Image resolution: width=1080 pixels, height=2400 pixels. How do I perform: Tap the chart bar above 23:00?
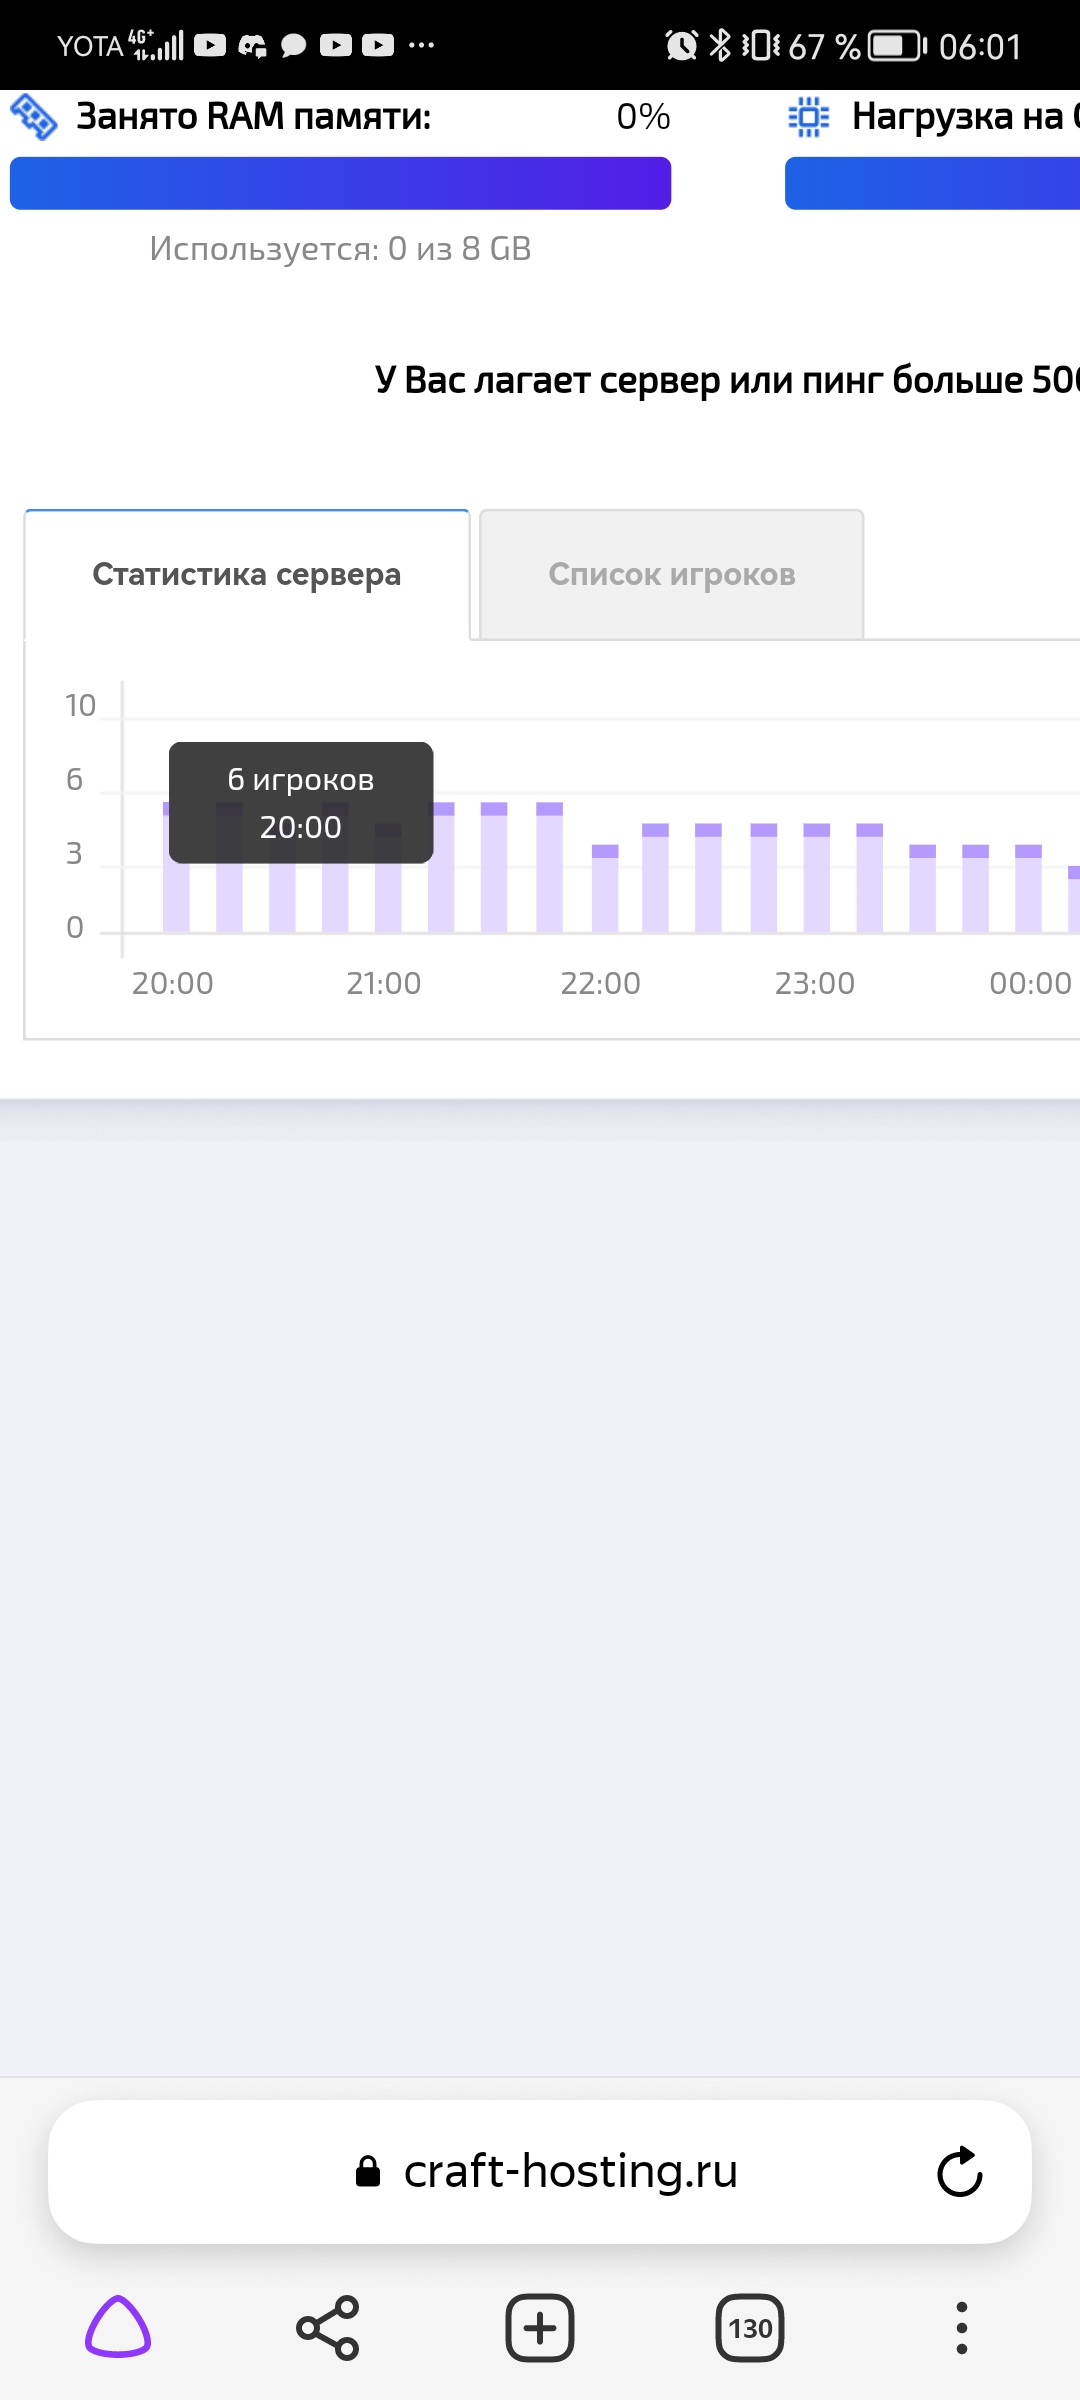point(817,878)
